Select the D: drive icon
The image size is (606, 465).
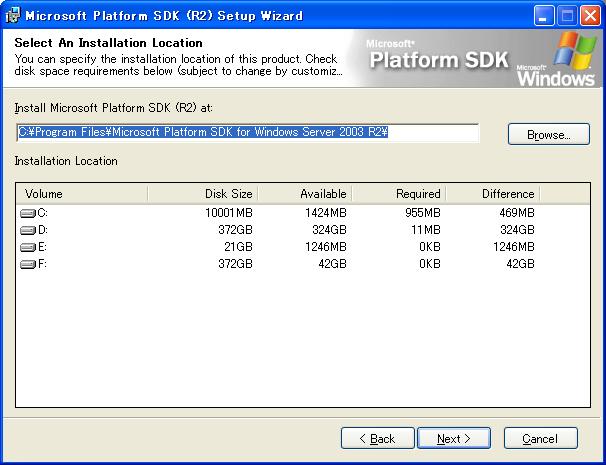[x=28, y=230]
